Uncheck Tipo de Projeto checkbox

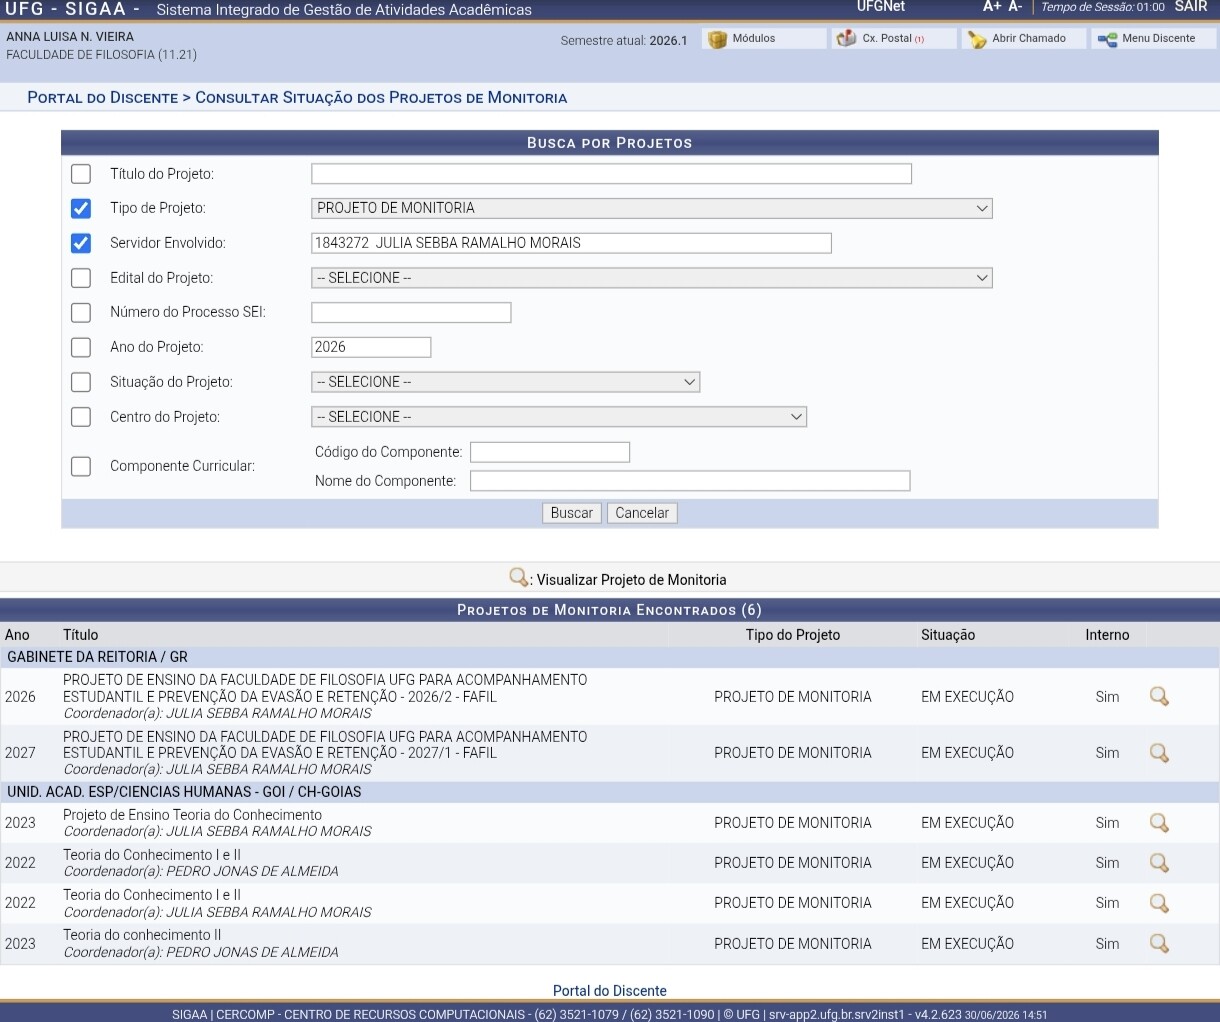click(x=81, y=209)
